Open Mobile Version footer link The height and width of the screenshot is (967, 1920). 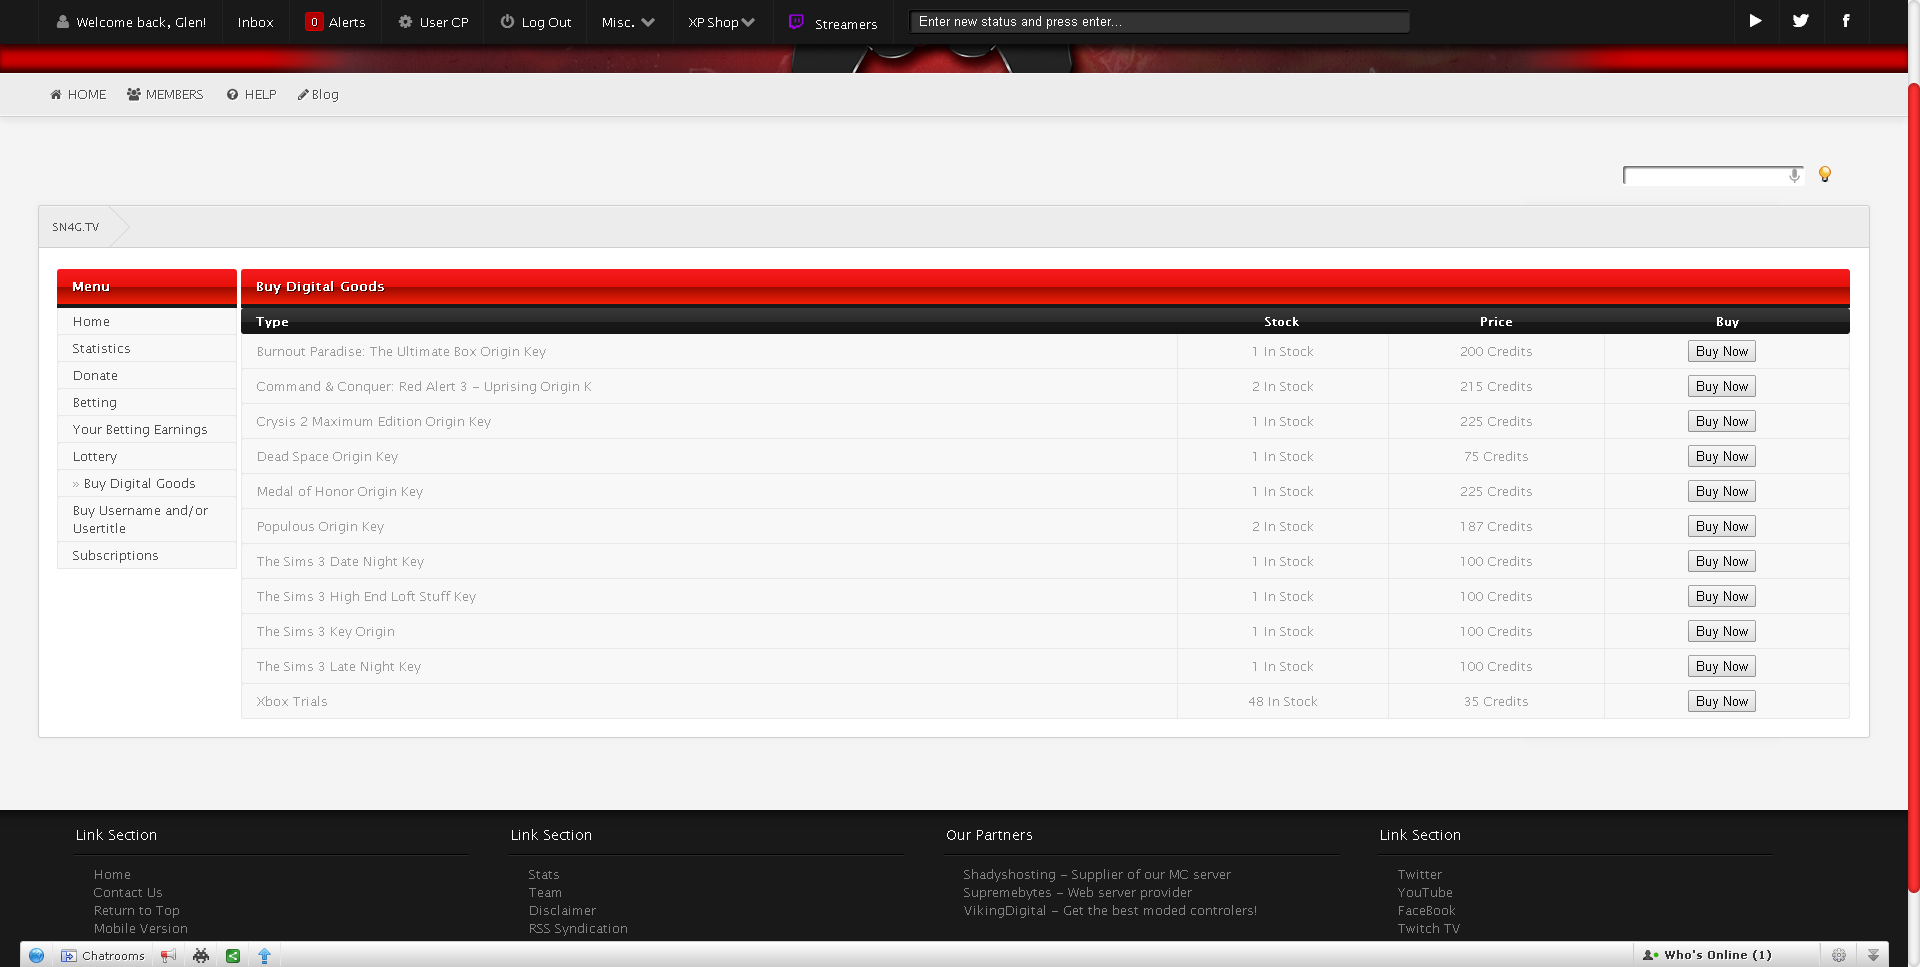coord(141,929)
